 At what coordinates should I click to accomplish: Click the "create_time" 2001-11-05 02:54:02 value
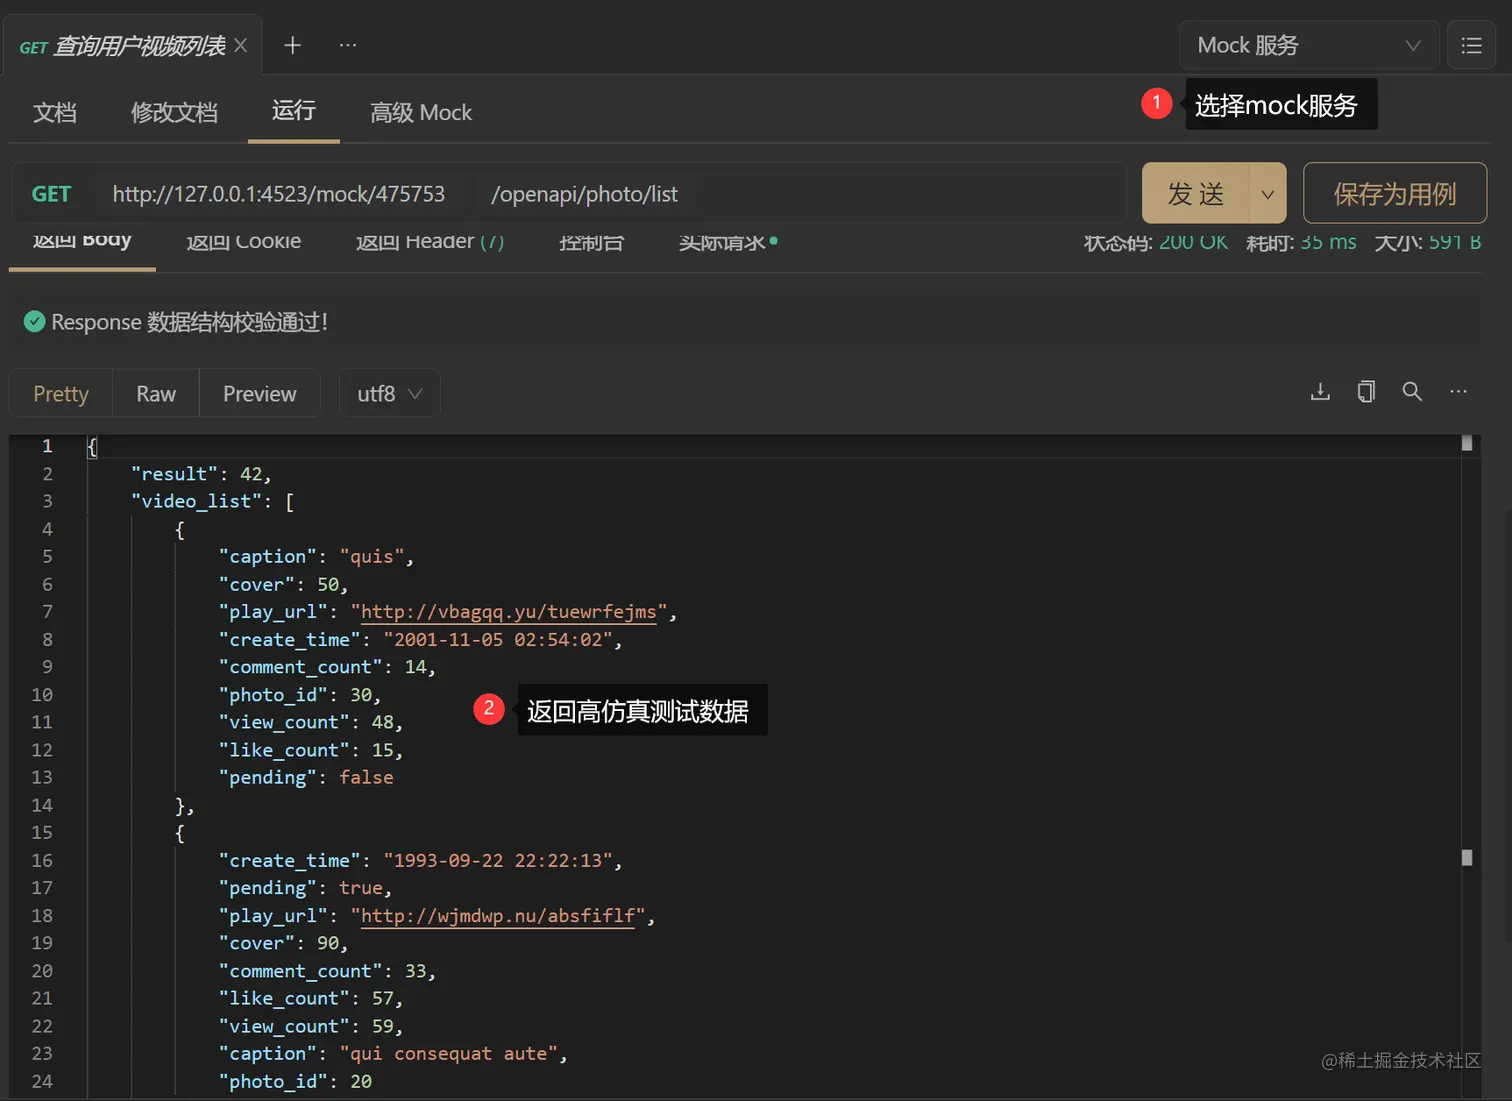[498, 640]
